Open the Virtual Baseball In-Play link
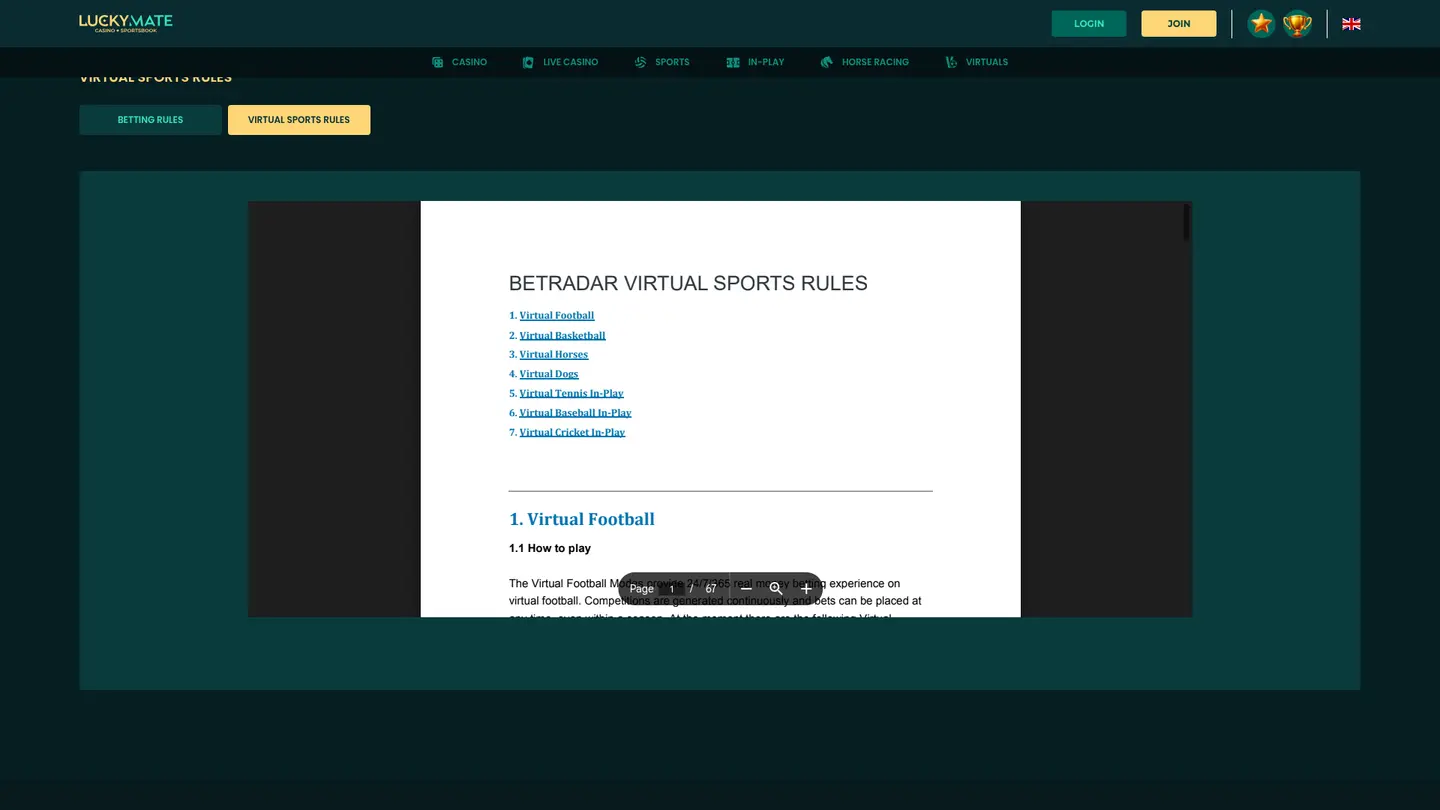Screen dimensions: 1440x810 click(576, 413)
